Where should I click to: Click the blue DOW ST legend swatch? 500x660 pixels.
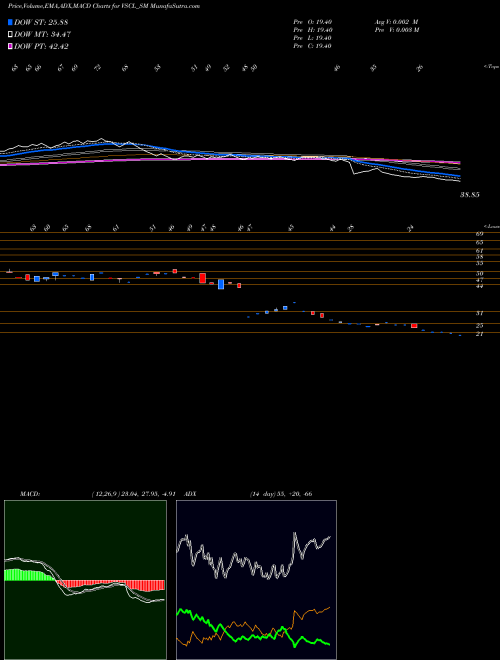(11, 22)
